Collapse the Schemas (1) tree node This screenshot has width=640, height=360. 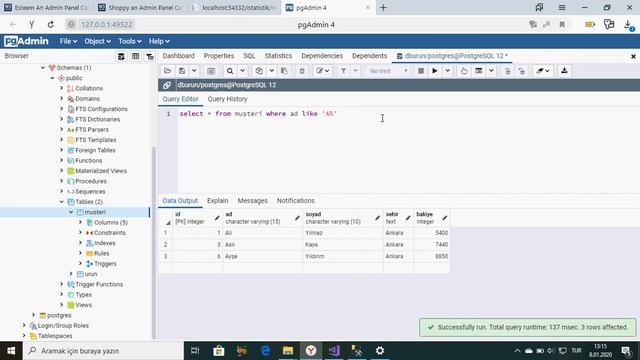pyautogui.click(x=43, y=68)
